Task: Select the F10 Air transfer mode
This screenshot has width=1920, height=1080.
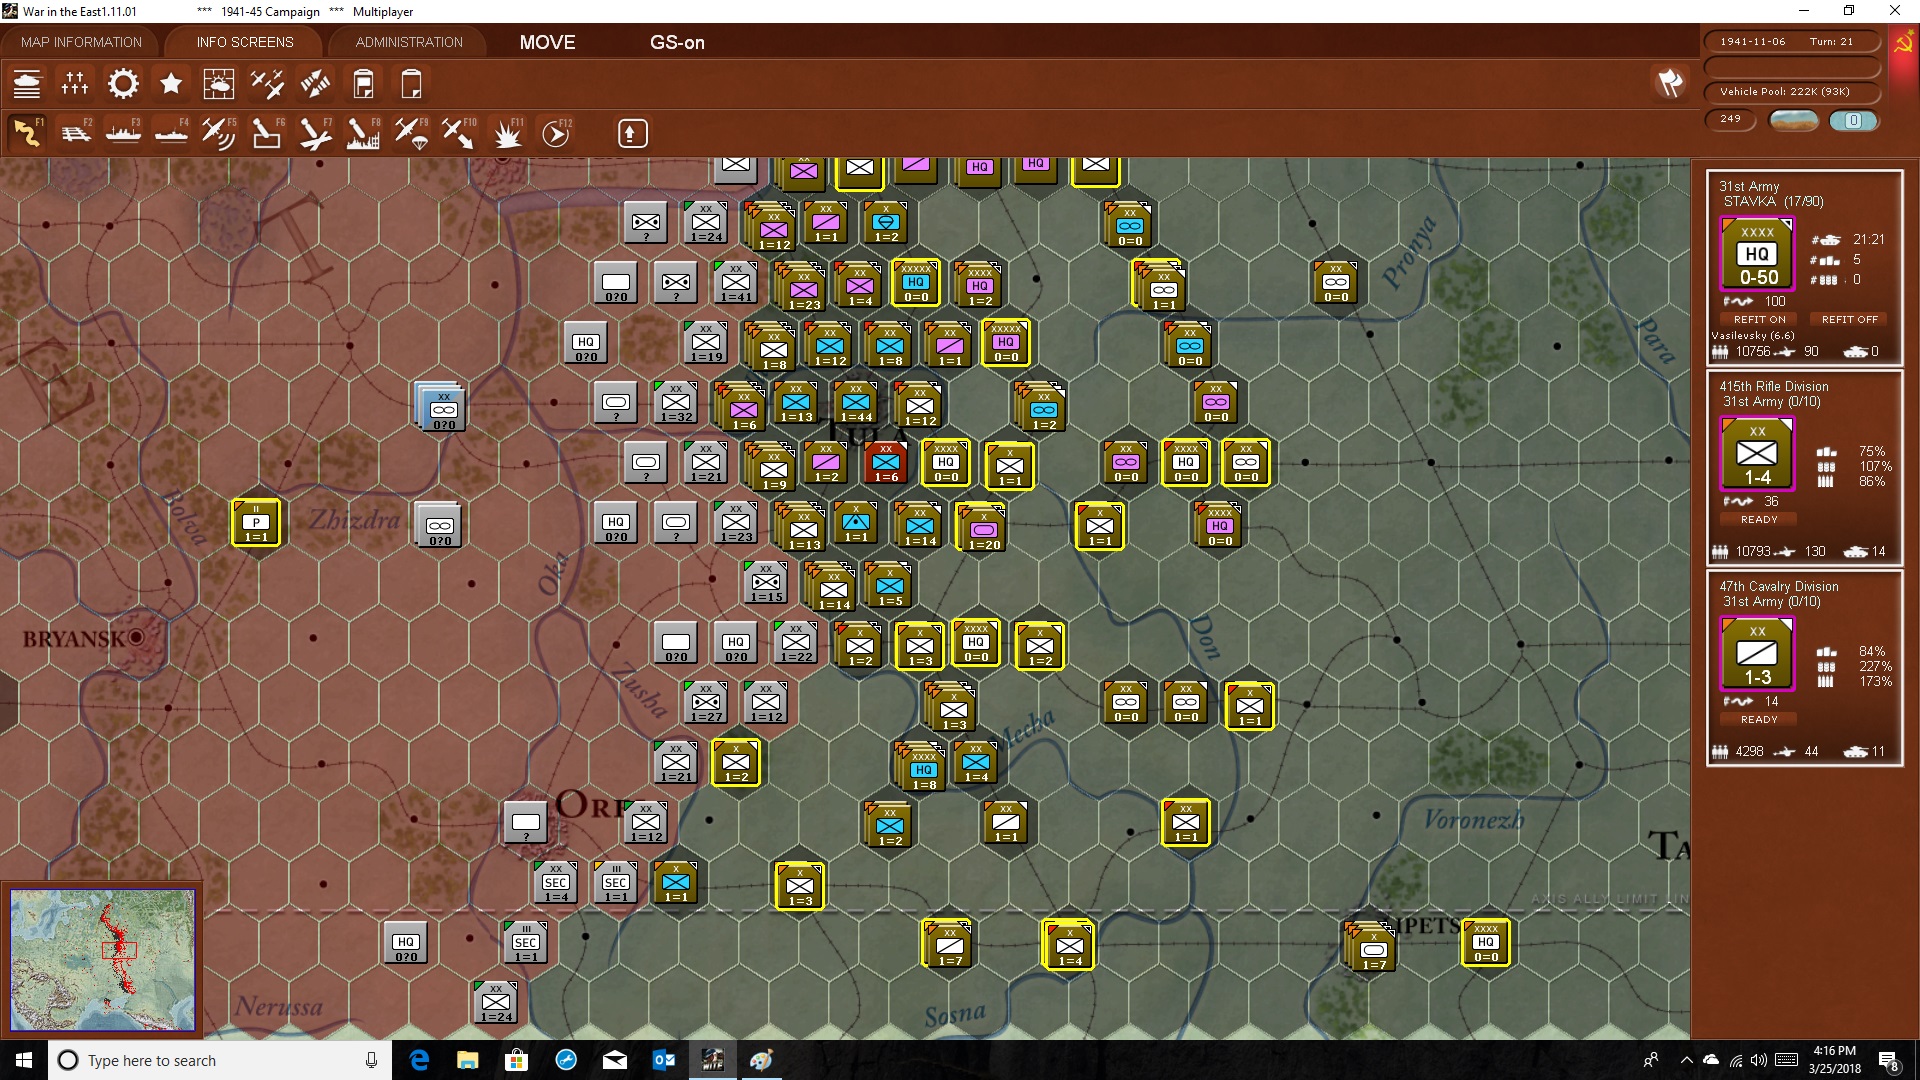Action: click(459, 133)
